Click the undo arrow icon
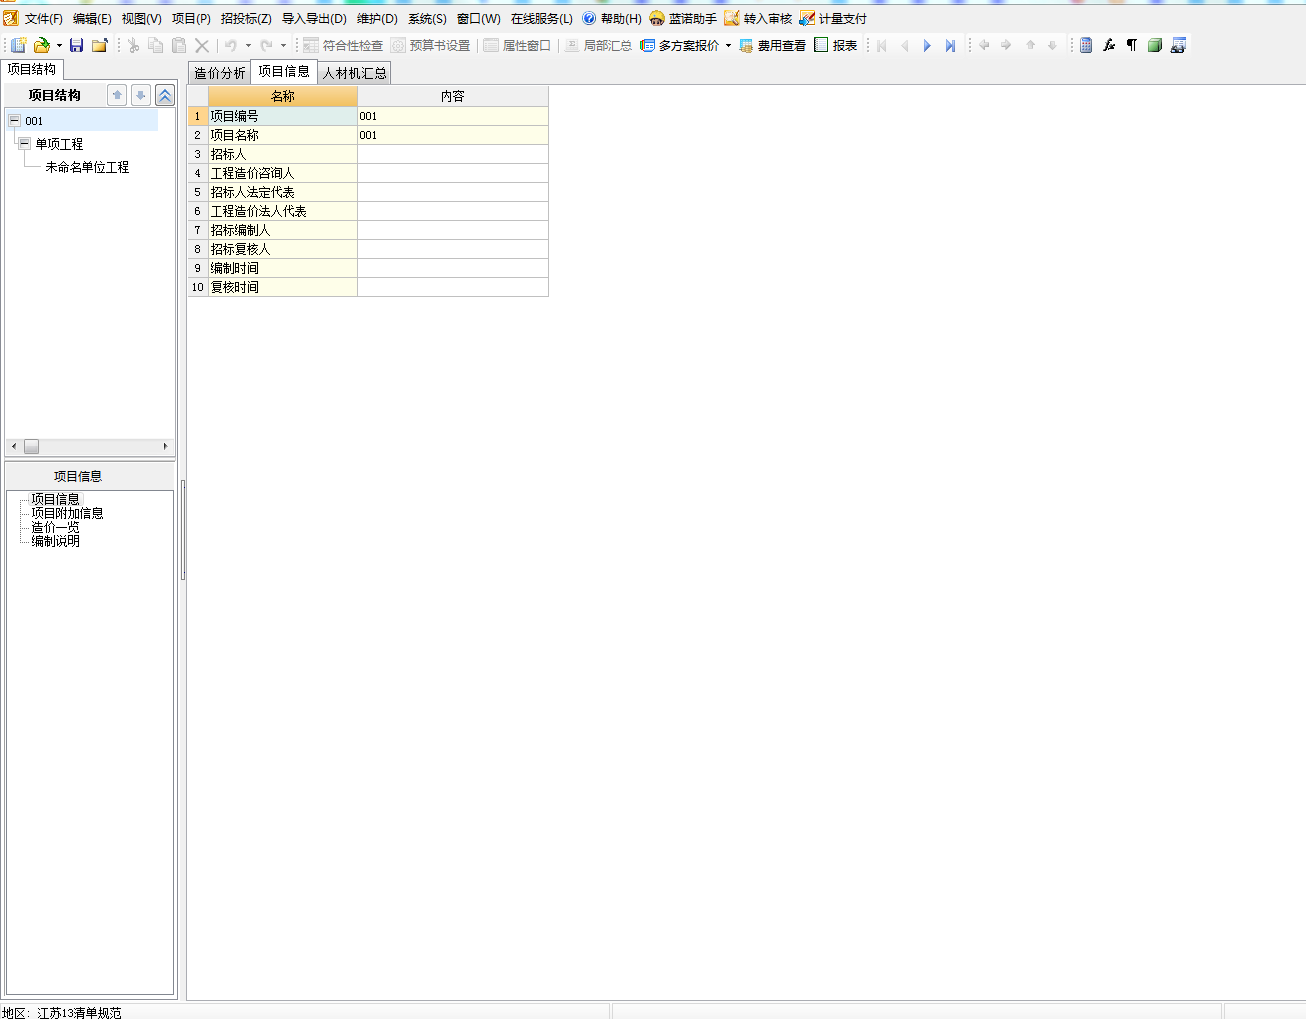 (232, 45)
